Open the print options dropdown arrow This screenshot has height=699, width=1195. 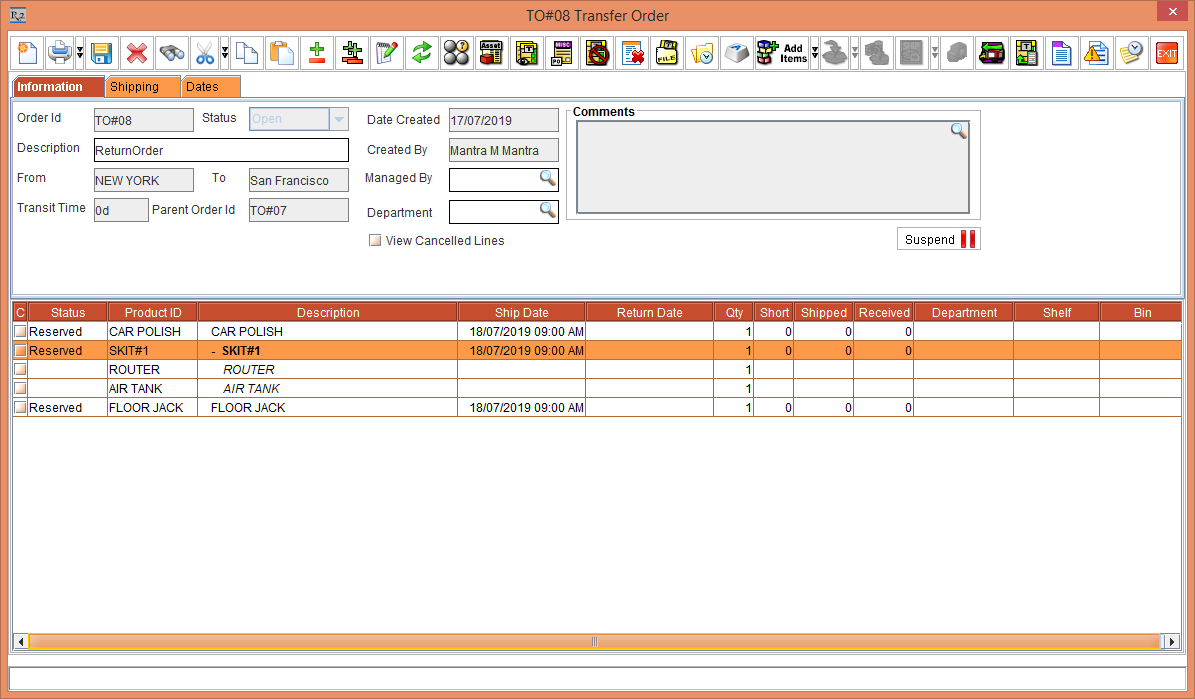80,53
